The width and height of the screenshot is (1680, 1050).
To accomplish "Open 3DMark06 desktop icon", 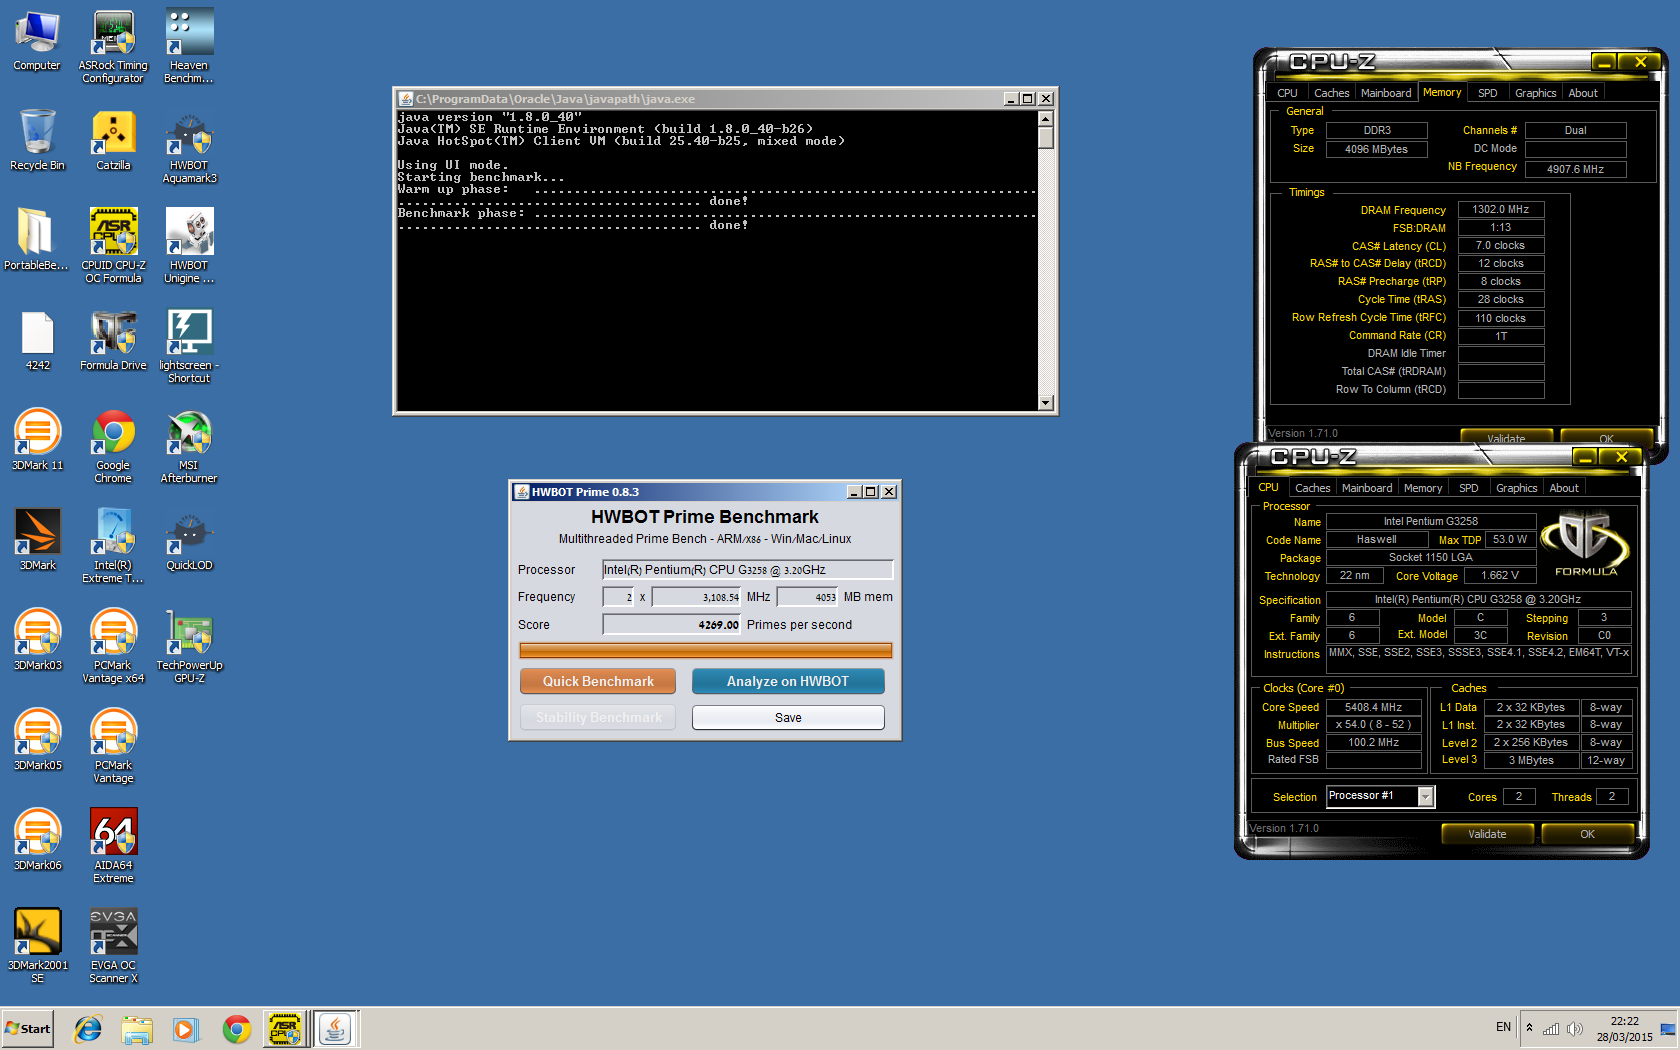I will point(37,840).
